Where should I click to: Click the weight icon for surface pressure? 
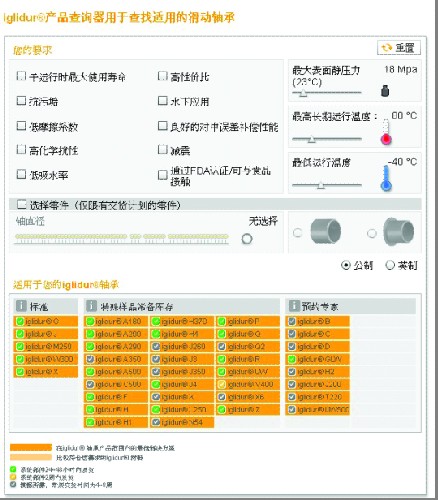coord(385,91)
